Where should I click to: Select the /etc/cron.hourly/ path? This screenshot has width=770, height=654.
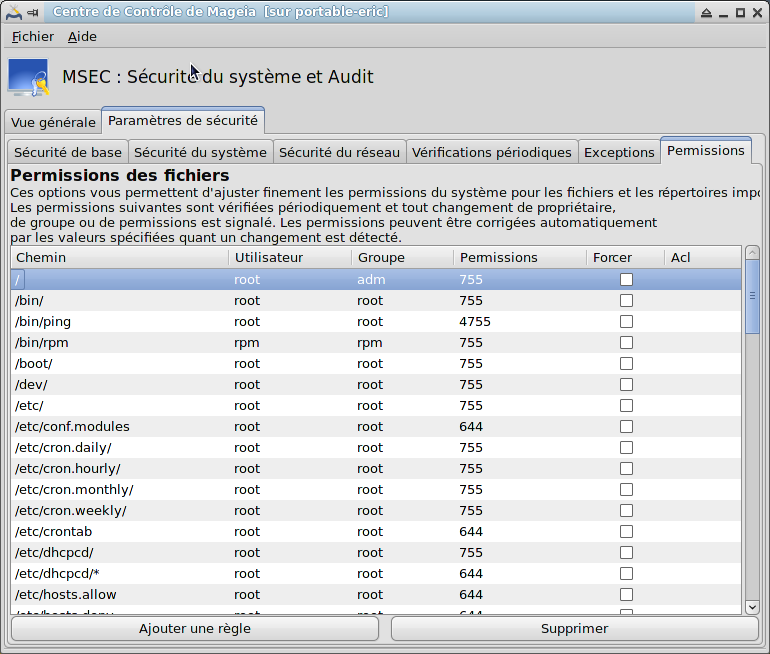pyautogui.click(x=68, y=469)
